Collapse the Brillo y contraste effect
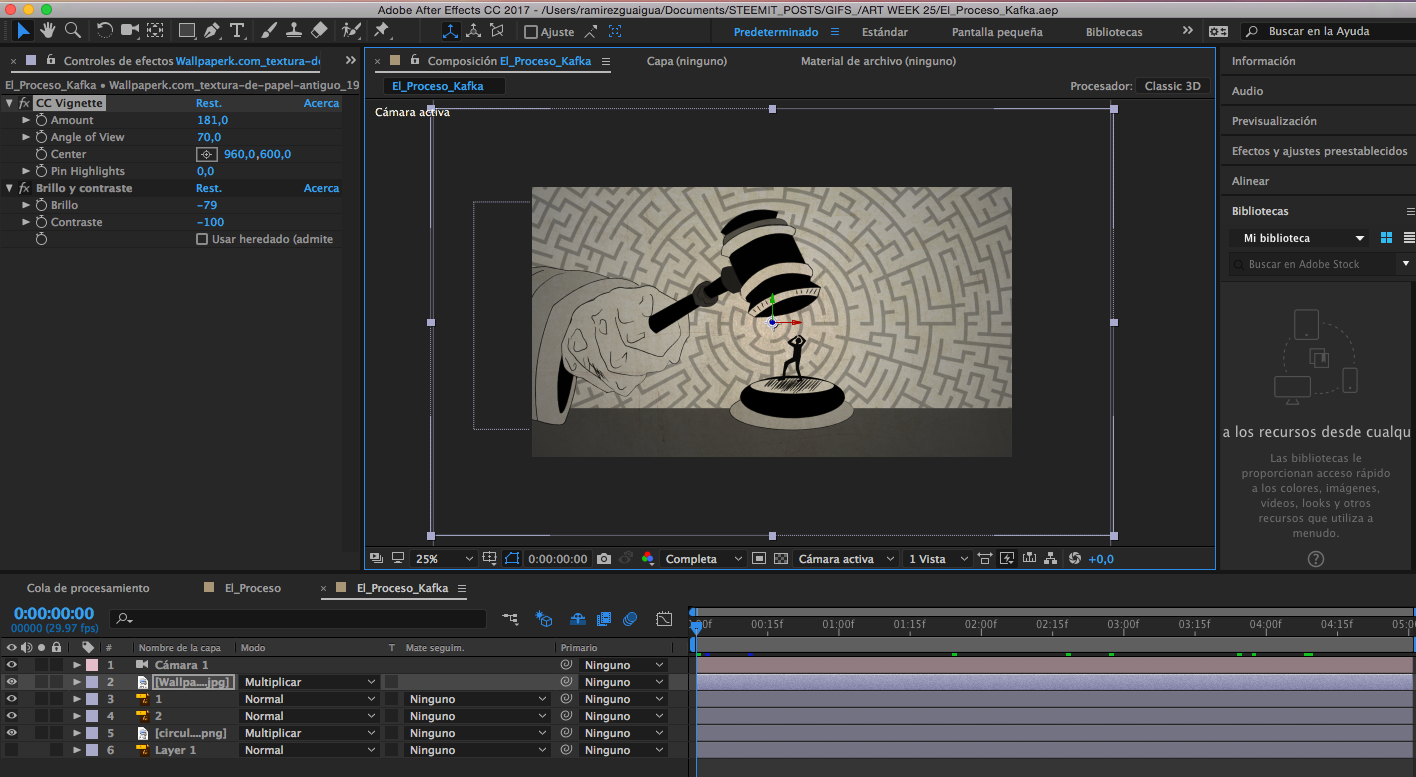1416x777 pixels. [10, 188]
